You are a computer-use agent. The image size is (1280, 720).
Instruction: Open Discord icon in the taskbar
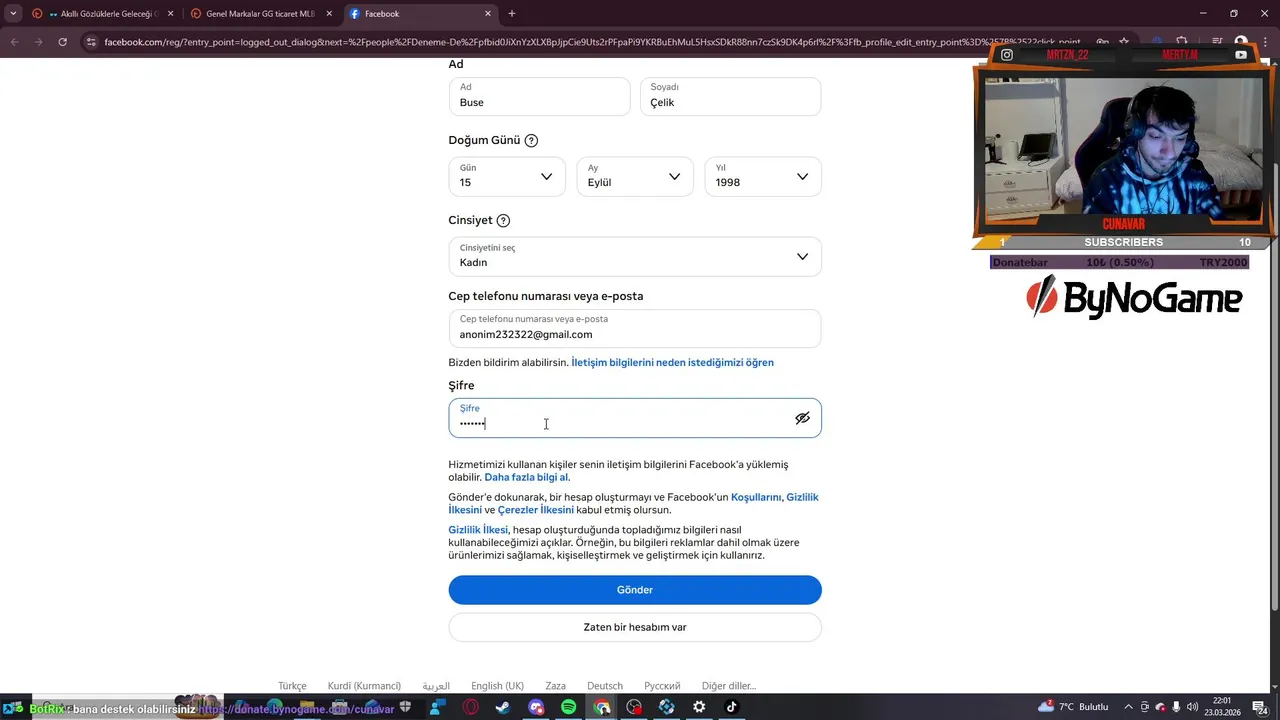[536, 707]
